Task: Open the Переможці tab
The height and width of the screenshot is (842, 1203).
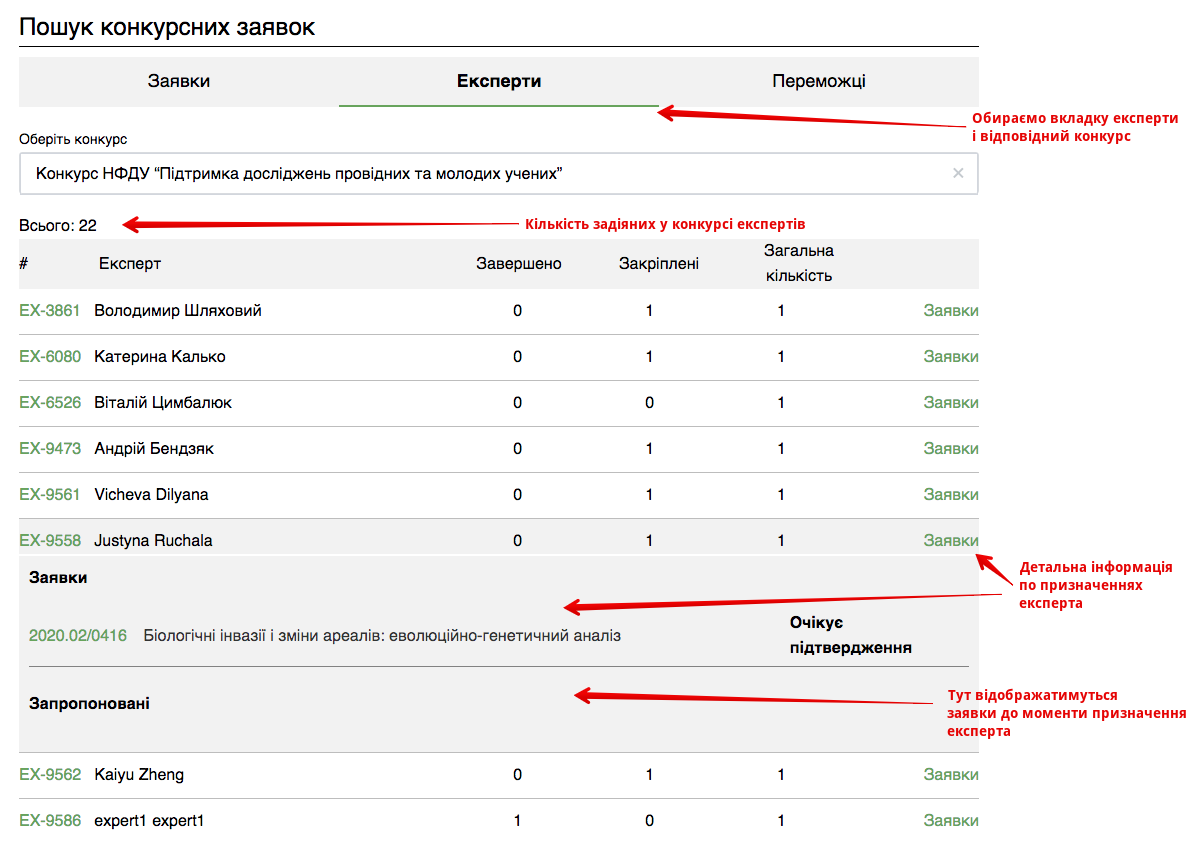Action: coord(818,82)
